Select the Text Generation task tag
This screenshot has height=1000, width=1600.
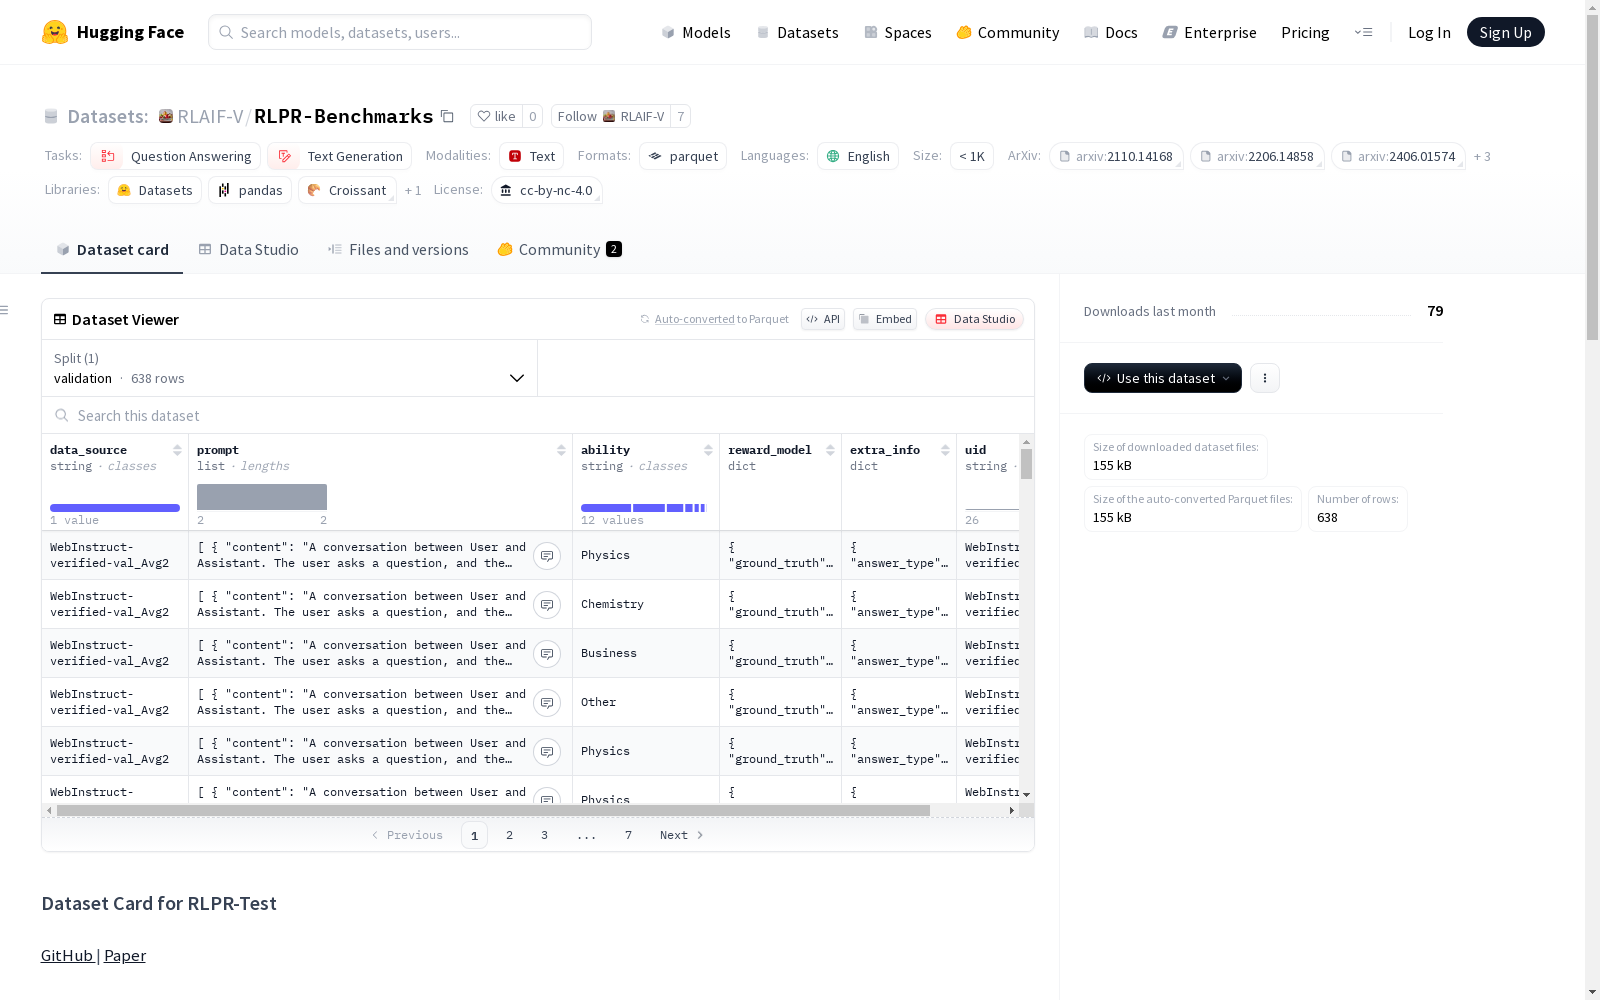tap(340, 156)
